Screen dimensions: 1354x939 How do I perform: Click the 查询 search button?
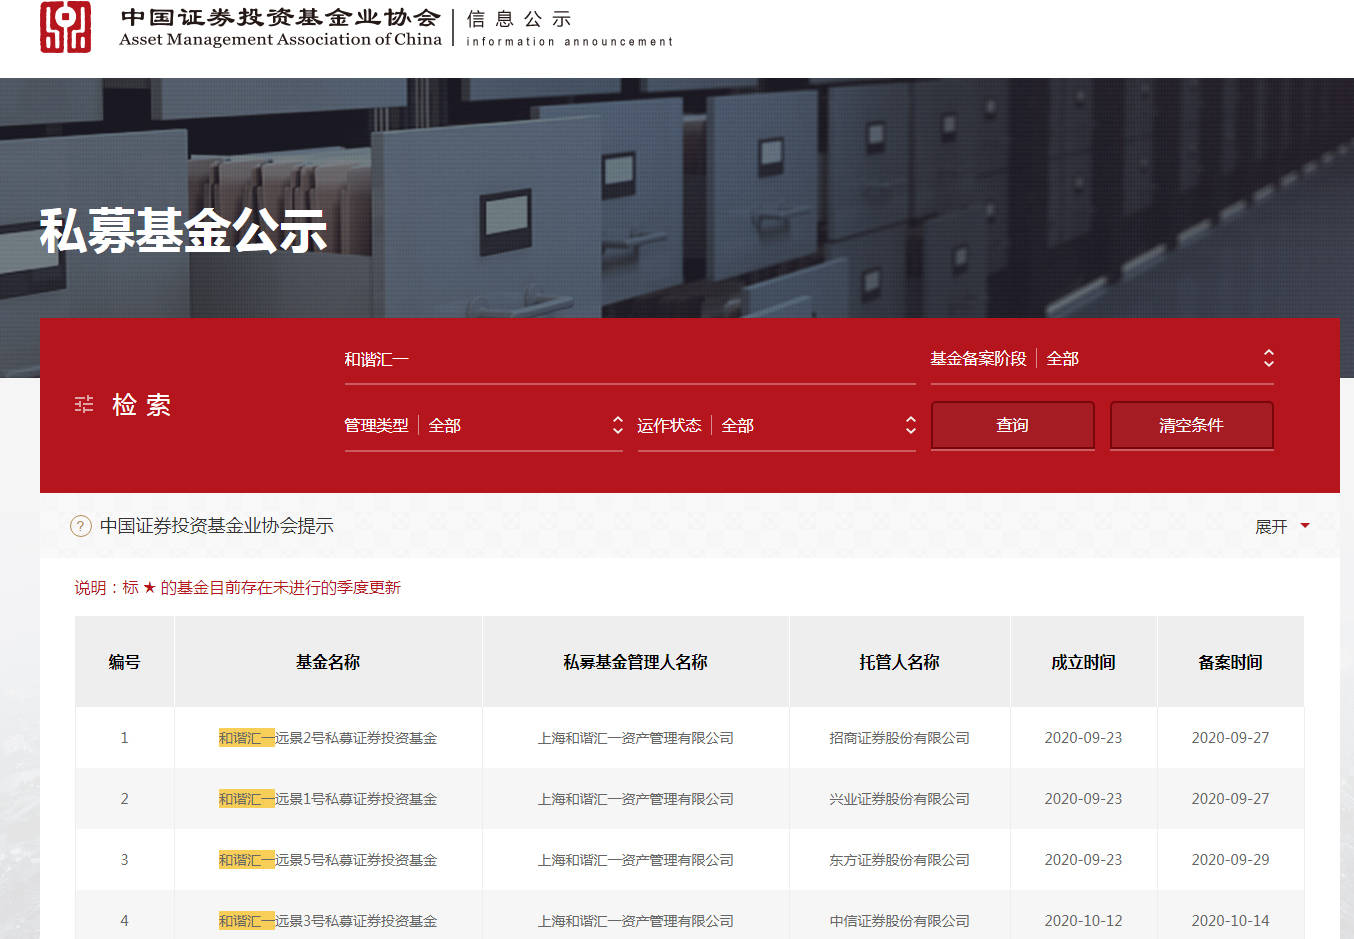[1013, 426]
